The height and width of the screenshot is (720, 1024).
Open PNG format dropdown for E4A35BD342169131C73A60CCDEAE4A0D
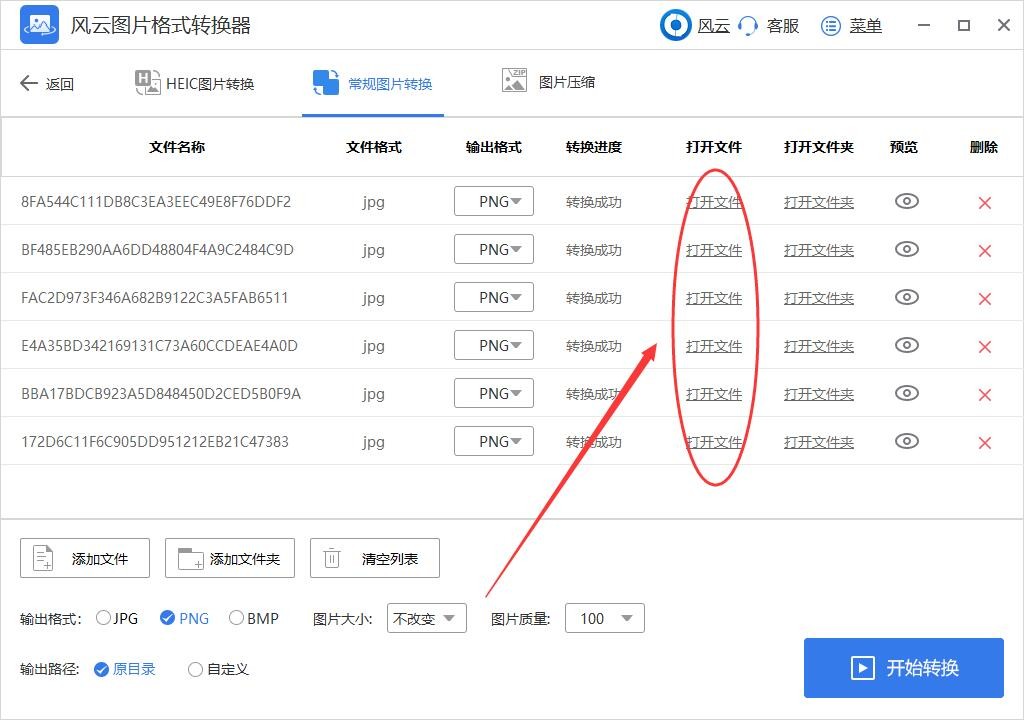(x=494, y=345)
